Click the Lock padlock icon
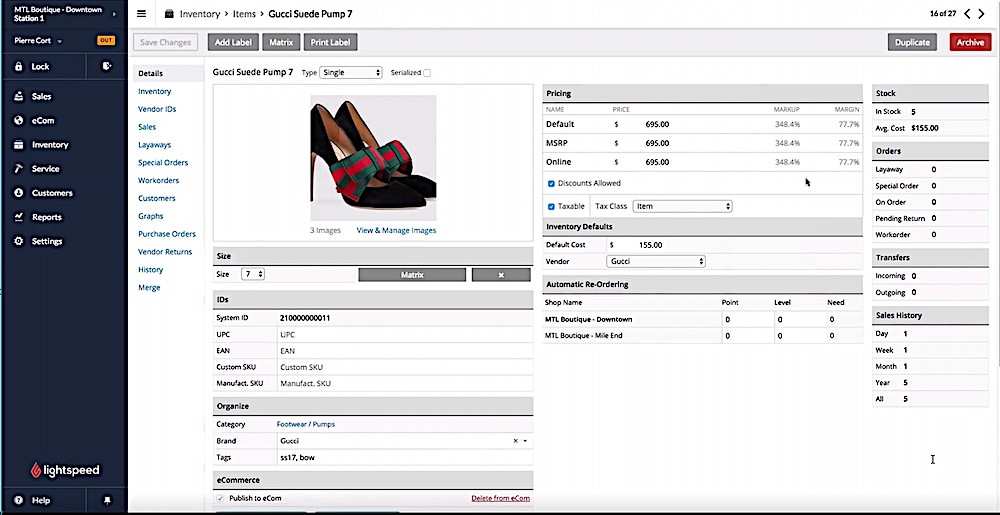Screen dimensions: 1000x515 (x=18, y=66)
